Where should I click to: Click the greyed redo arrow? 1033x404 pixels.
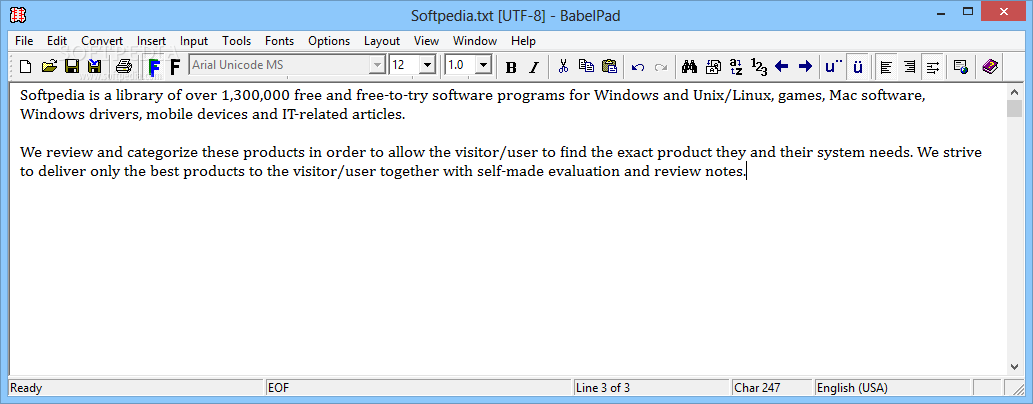tap(661, 67)
